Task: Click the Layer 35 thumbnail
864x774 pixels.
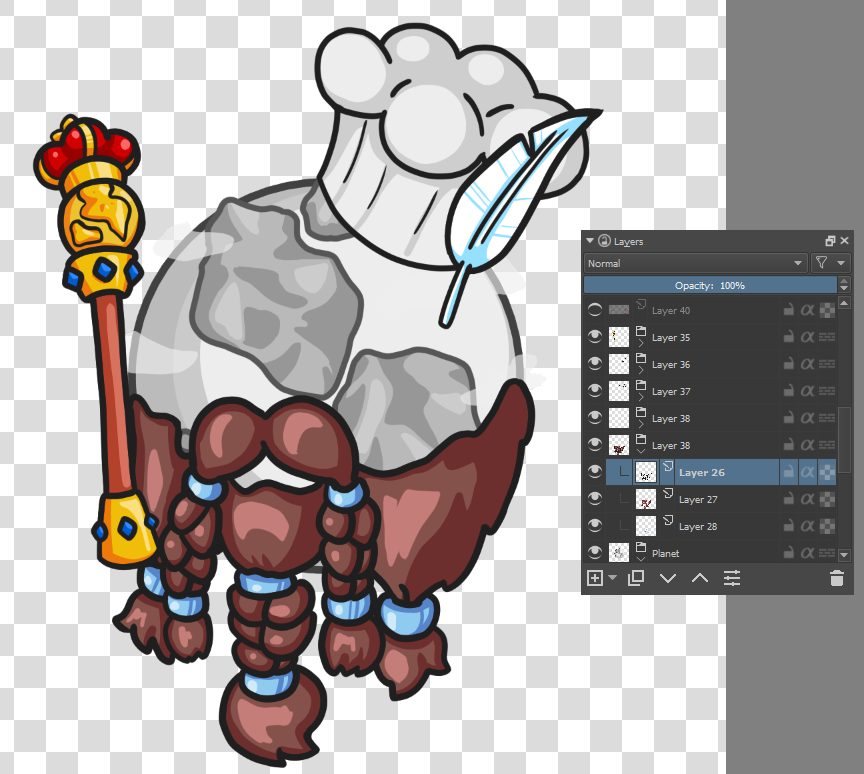Action: tap(619, 337)
